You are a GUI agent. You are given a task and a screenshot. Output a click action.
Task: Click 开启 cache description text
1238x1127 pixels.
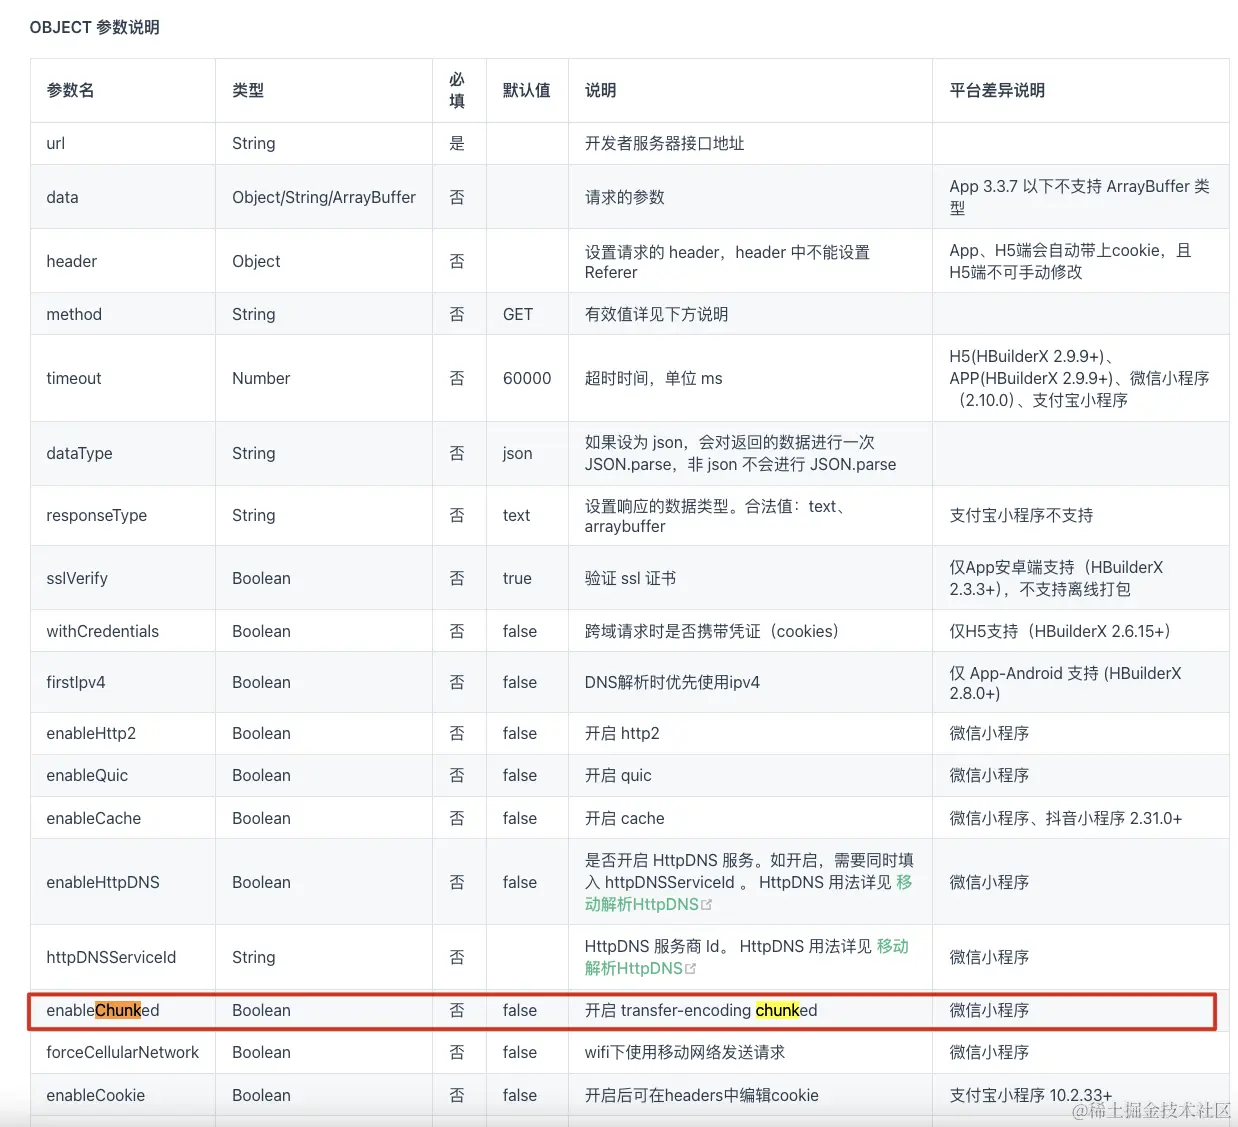click(624, 818)
